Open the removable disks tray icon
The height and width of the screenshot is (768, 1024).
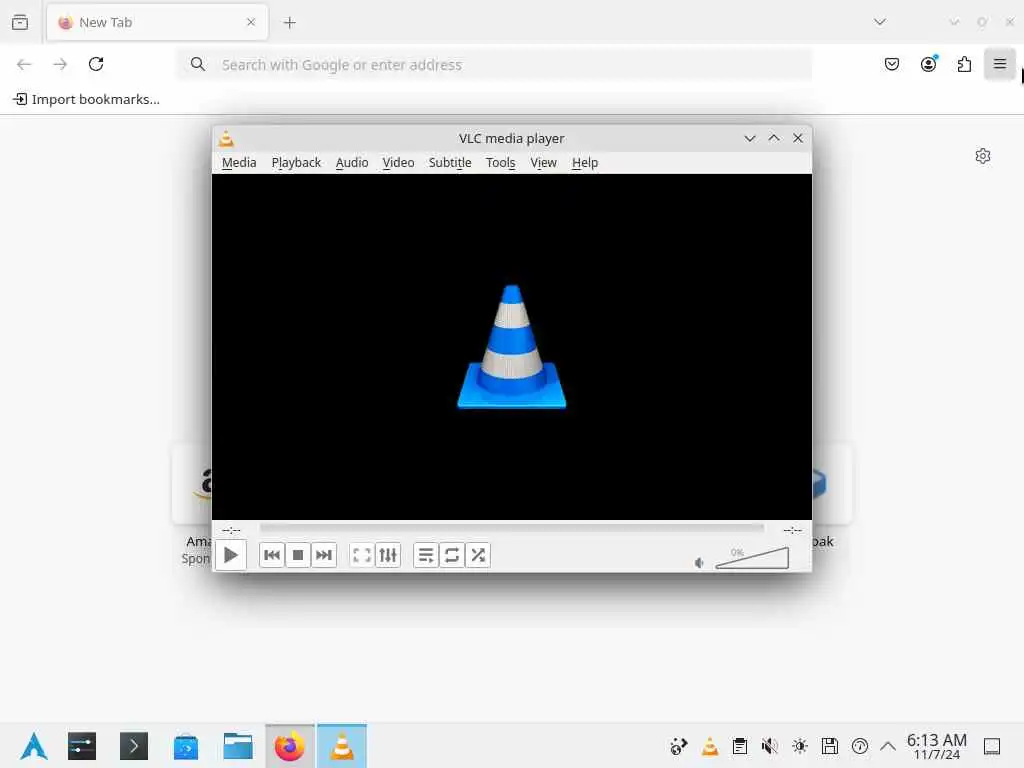[830, 746]
